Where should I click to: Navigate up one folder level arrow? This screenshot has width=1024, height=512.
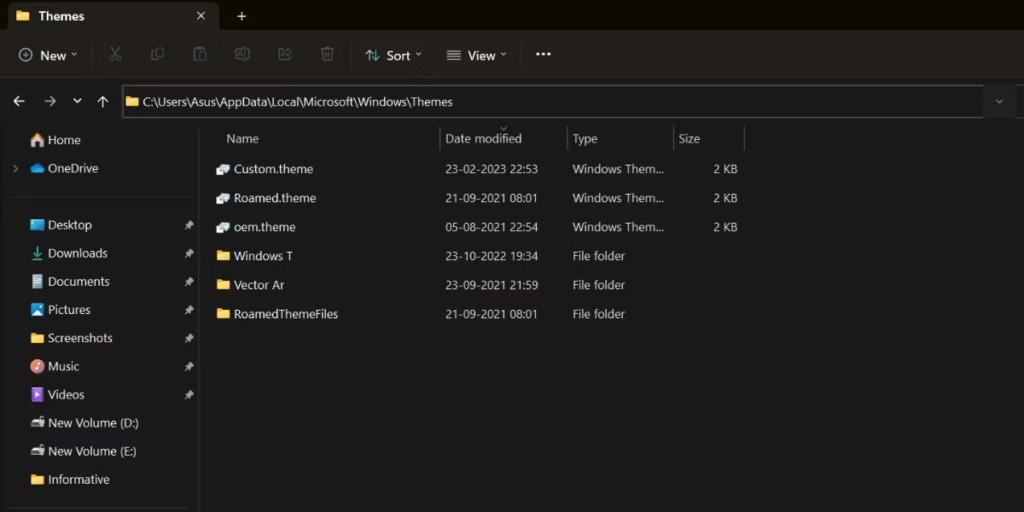tap(103, 101)
